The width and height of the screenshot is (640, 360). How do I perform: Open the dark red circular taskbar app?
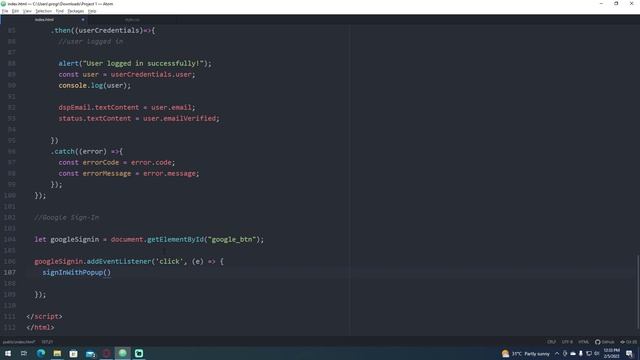pos(106,353)
